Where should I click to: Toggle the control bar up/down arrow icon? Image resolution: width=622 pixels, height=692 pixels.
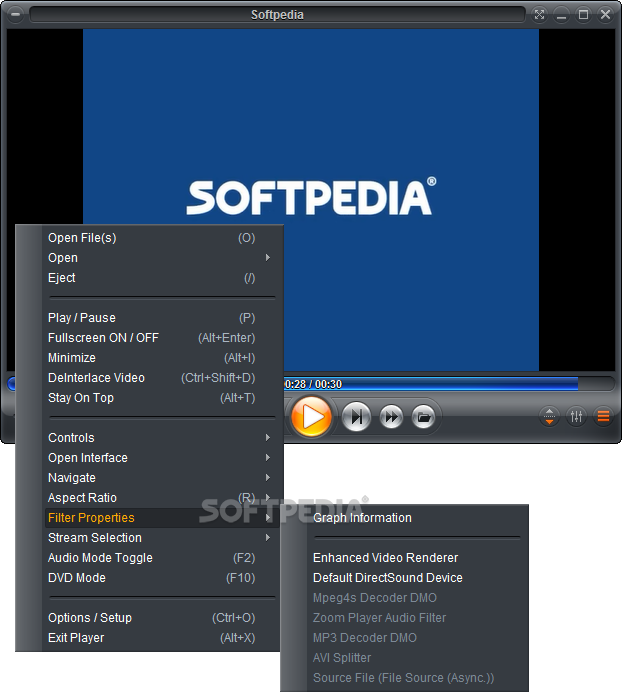[x=549, y=416]
